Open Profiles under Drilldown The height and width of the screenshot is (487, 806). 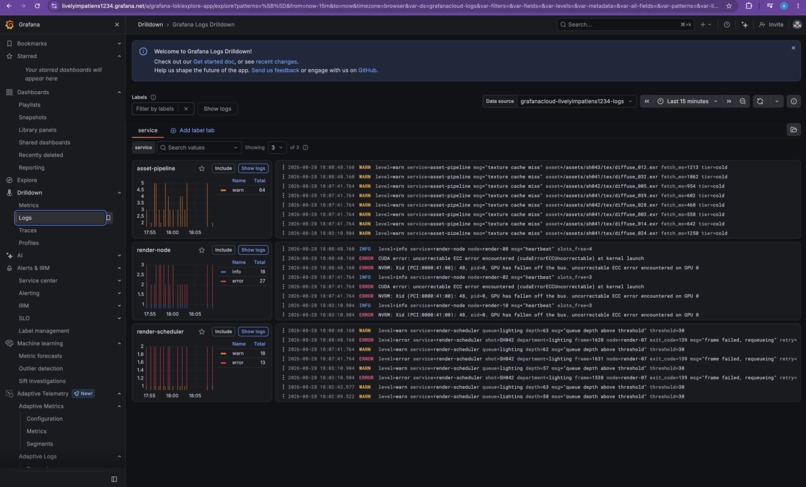coord(28,243)
